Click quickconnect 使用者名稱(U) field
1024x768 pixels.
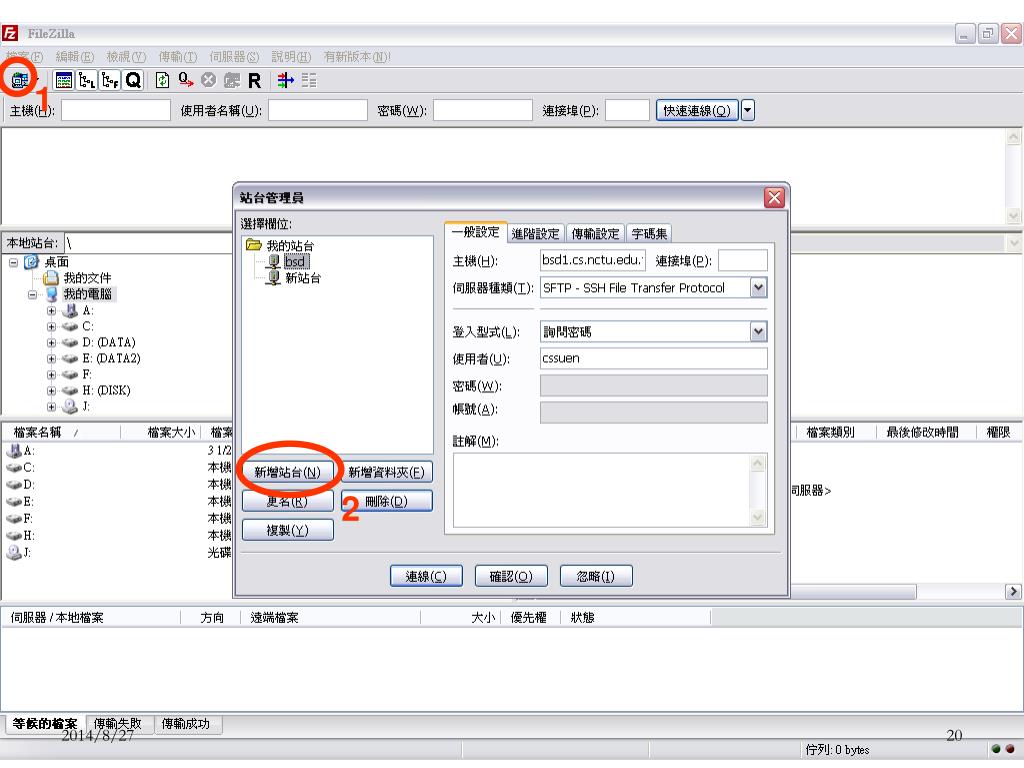pos(317,110)
